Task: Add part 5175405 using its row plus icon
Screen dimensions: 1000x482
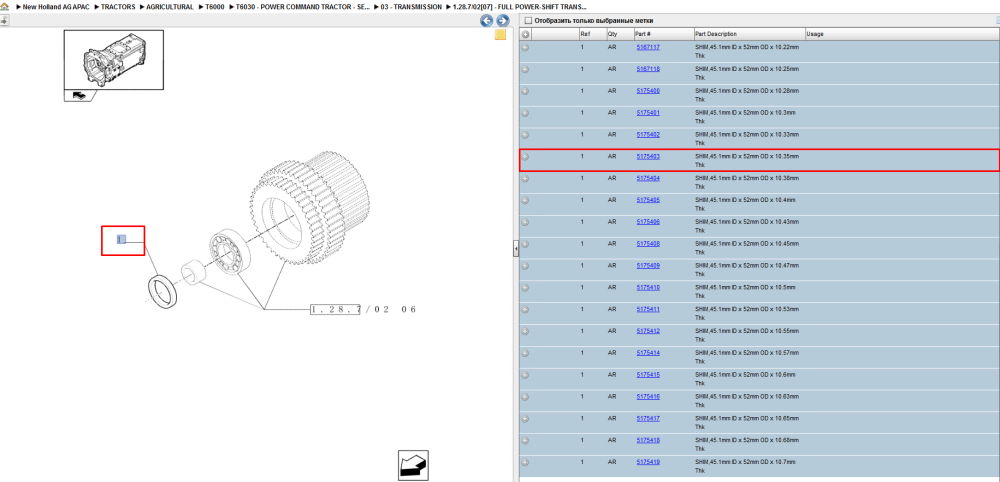Action: [526, 200]
